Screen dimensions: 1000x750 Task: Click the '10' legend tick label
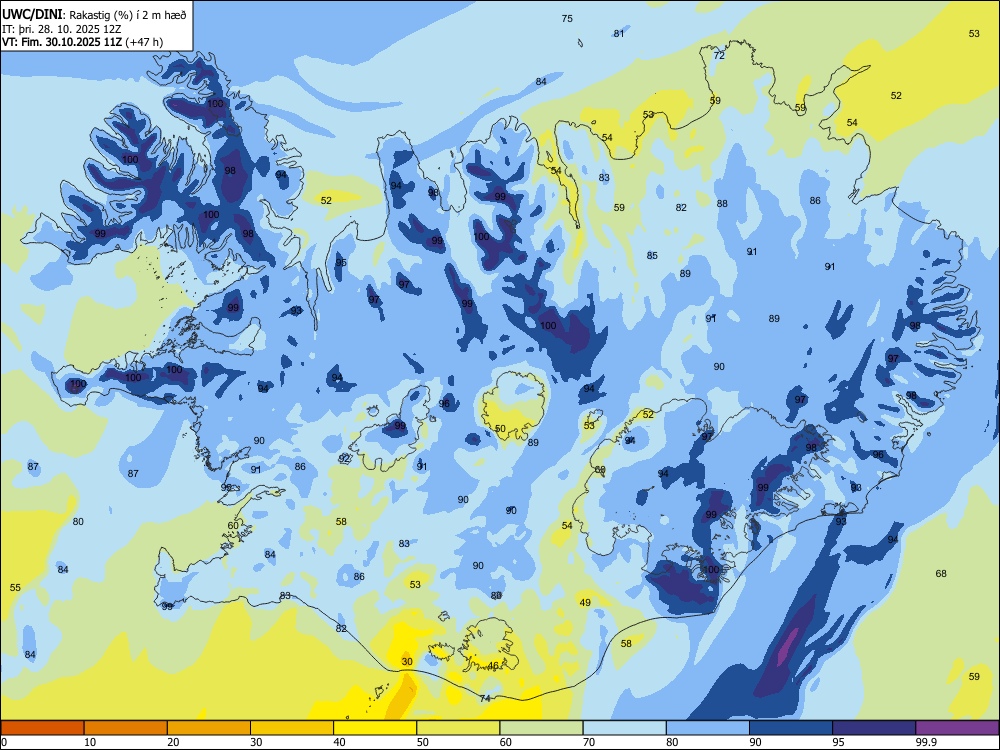90,742
